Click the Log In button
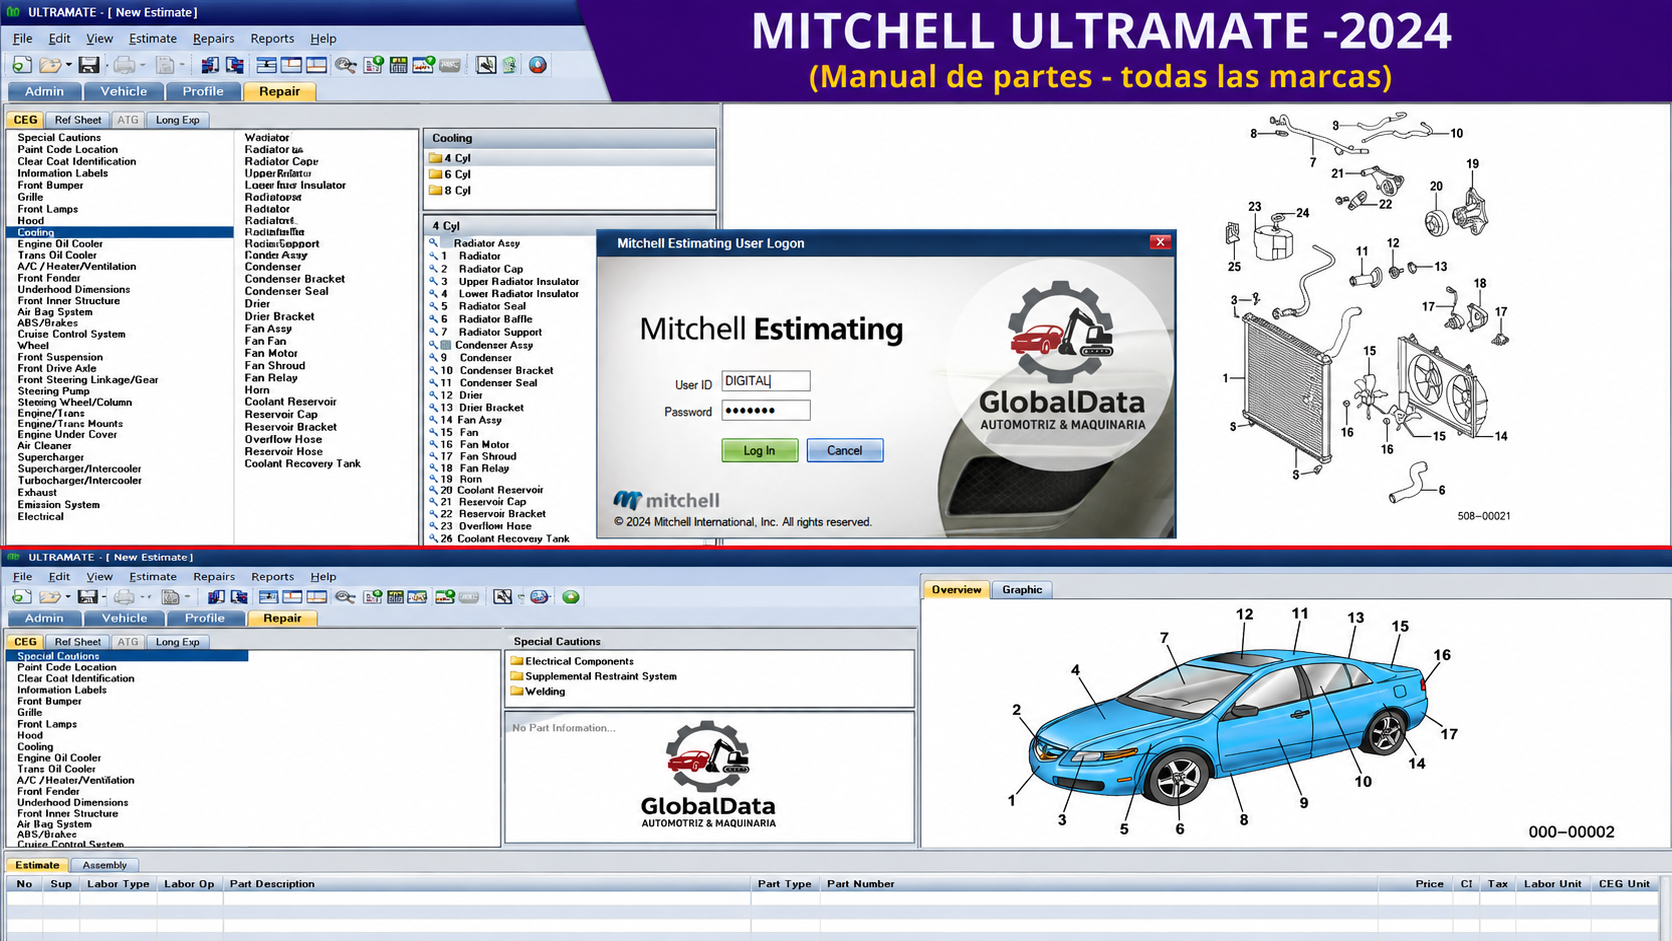Screen dimensions: 1672x941 [x=760, y=451]
